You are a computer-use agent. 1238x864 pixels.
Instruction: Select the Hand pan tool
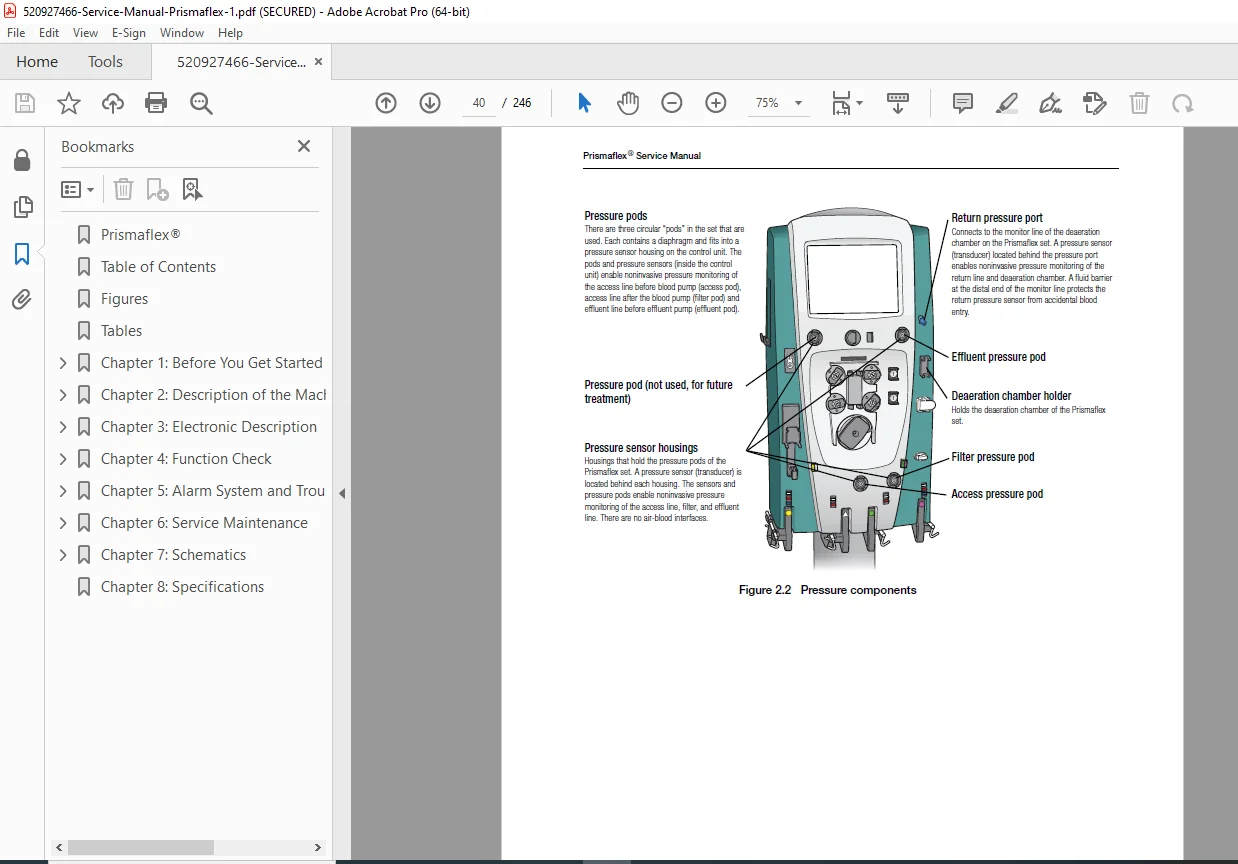[627, 103]
